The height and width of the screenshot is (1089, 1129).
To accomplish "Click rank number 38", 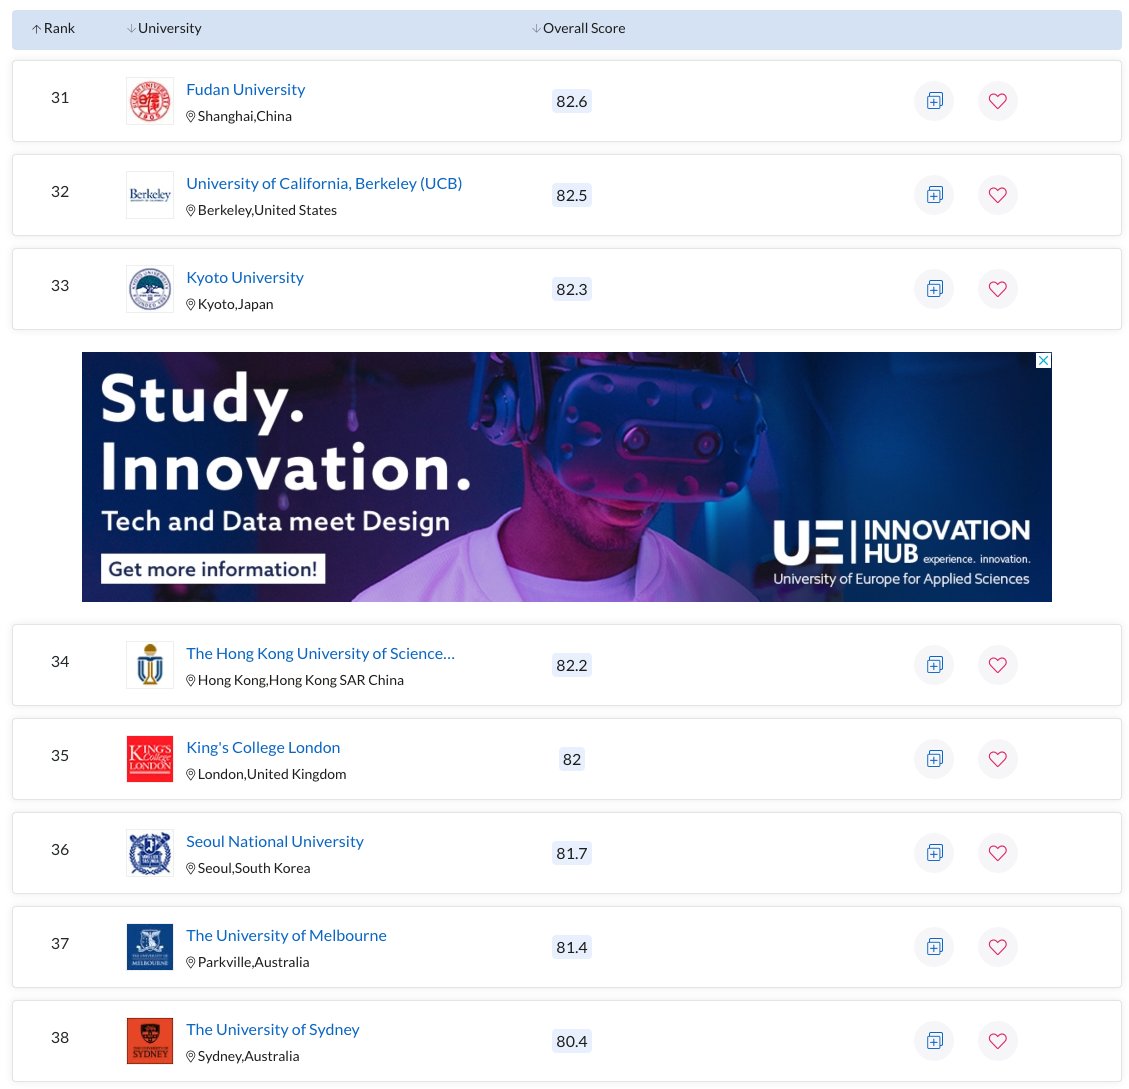I will [60, 1037].
